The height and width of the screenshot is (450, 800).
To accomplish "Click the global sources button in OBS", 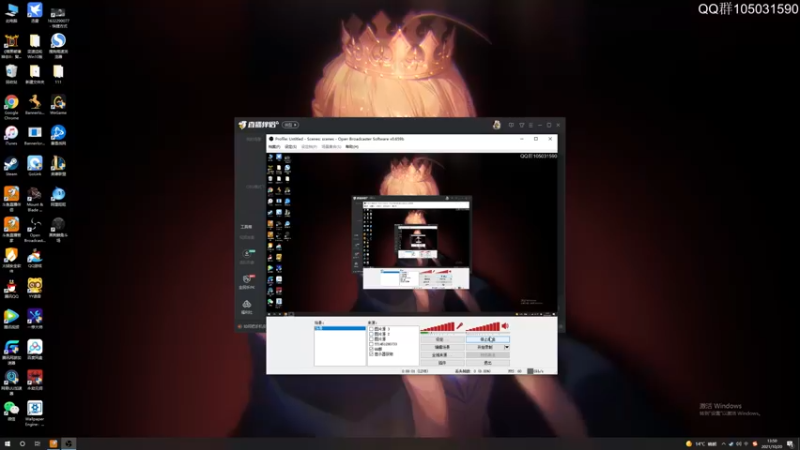I will click(x=442, y=355).
